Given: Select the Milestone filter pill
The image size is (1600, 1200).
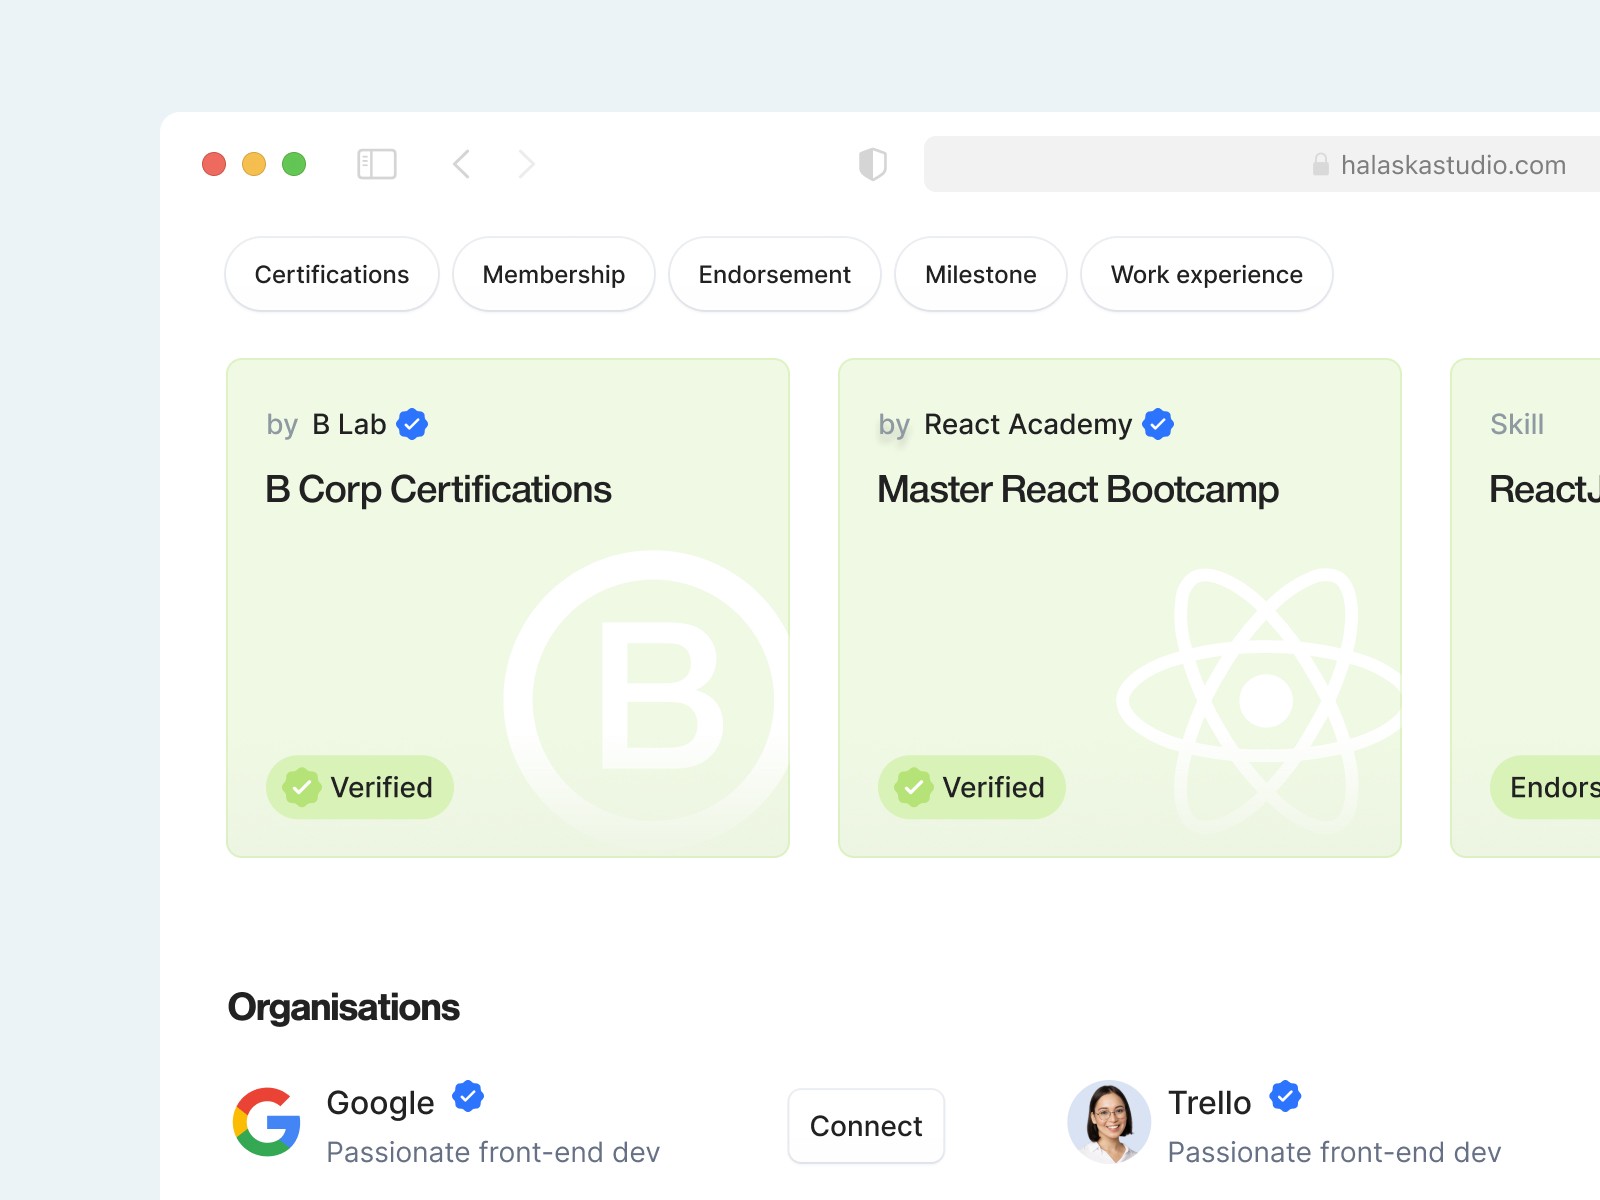Looking at the screenshot, I should point(981,274).
